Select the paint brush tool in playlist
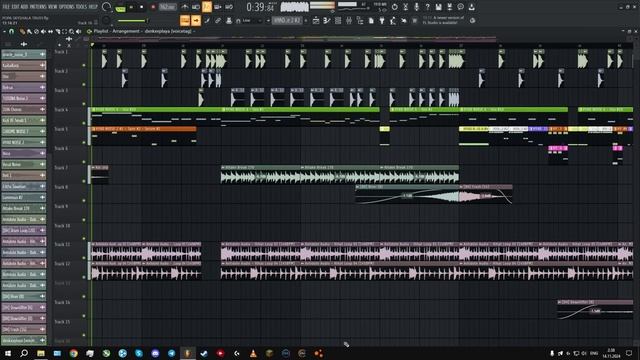Image resolution: width=640 pixels, height=360 pixels. (29, 31)
